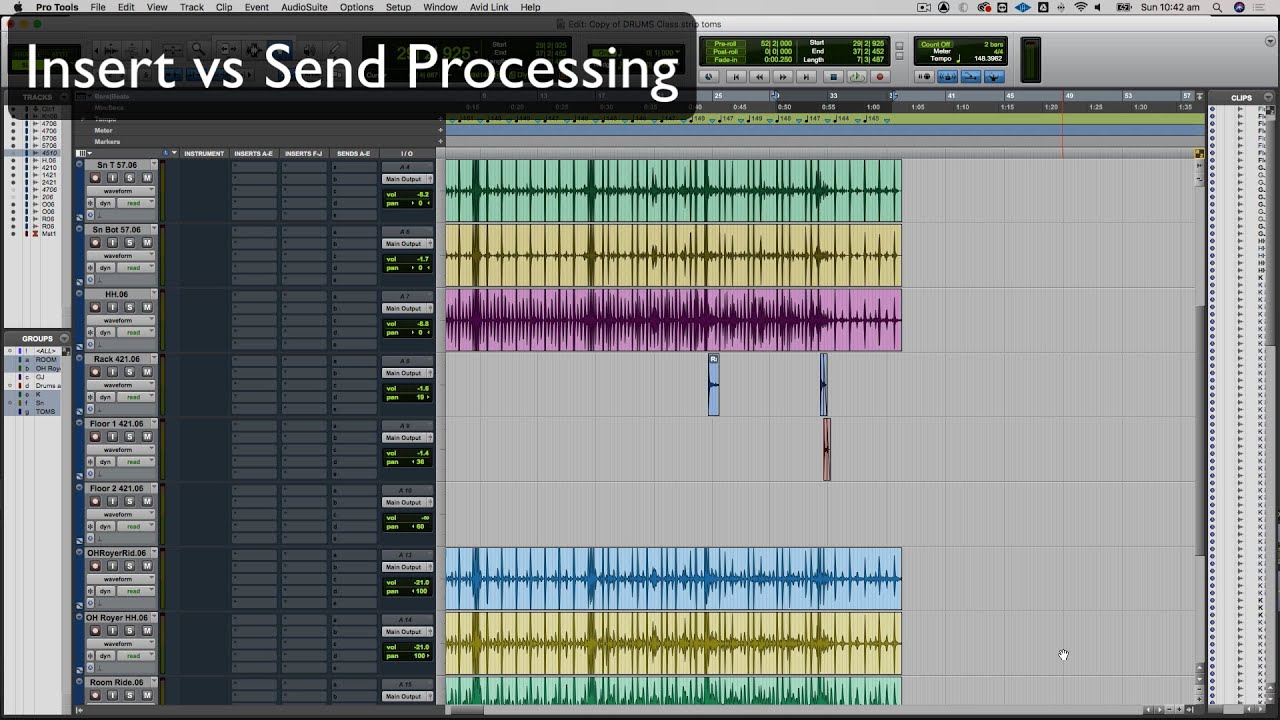Image resolution: width=1280 pixels, height=720 pixels.
Task: Toggle the metronome click button
Action: (x=947, y=77)
